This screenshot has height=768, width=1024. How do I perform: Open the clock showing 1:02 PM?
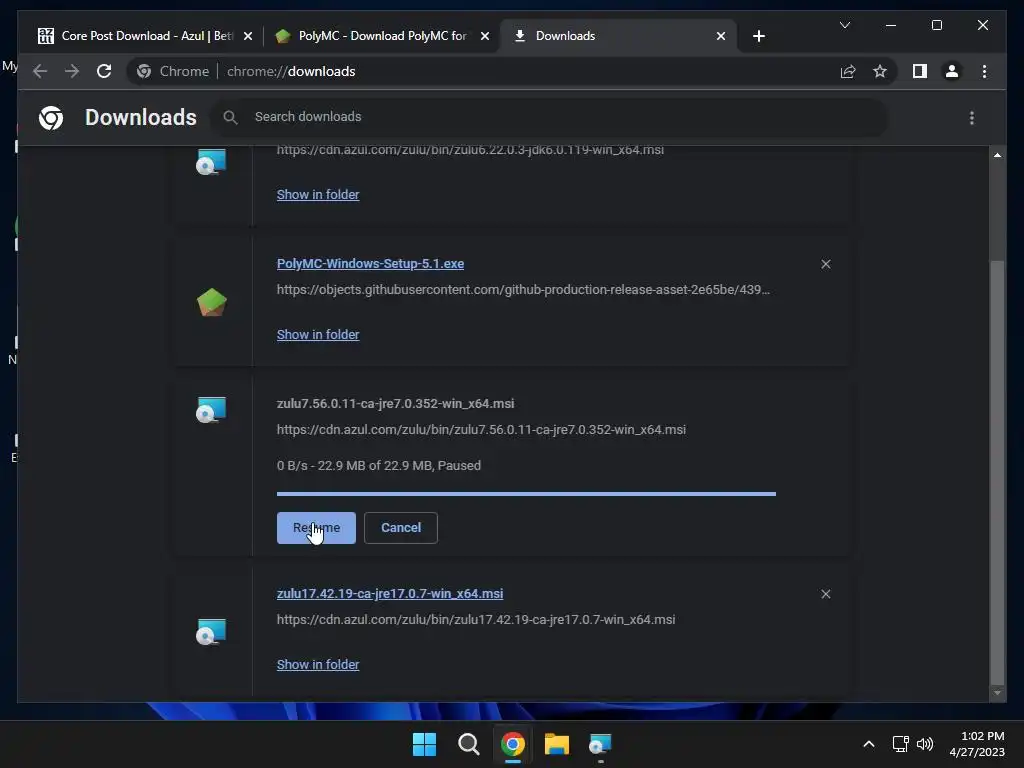click(x=977, y=744)
